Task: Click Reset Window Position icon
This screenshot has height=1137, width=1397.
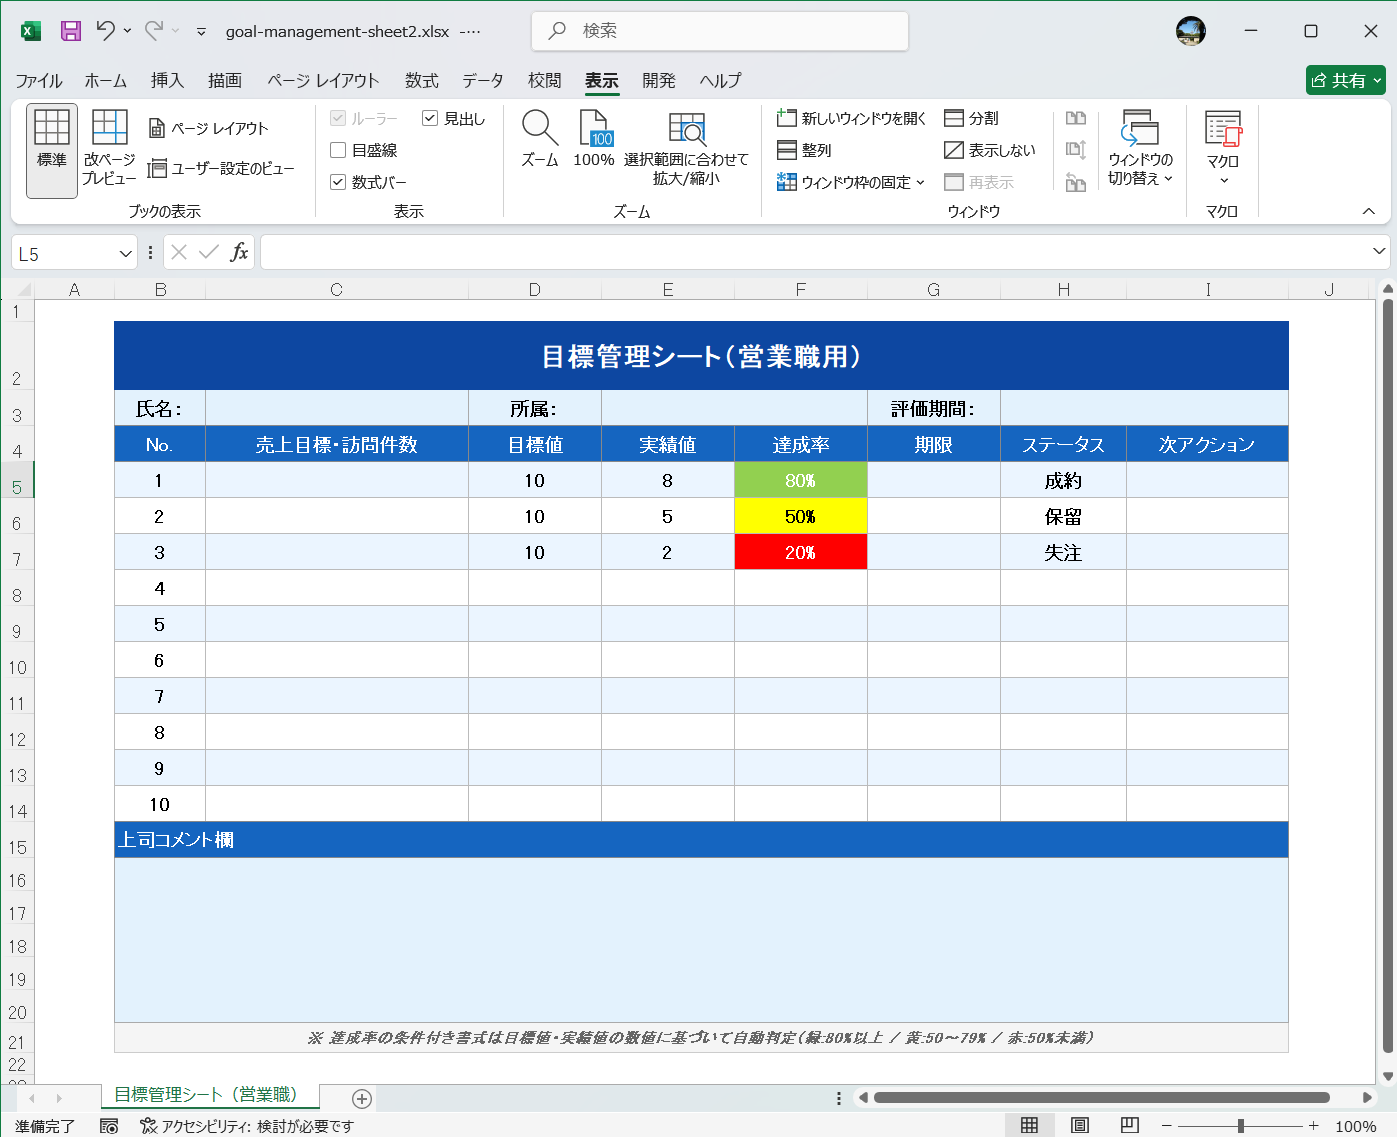Action: [x=1076, y=182]
